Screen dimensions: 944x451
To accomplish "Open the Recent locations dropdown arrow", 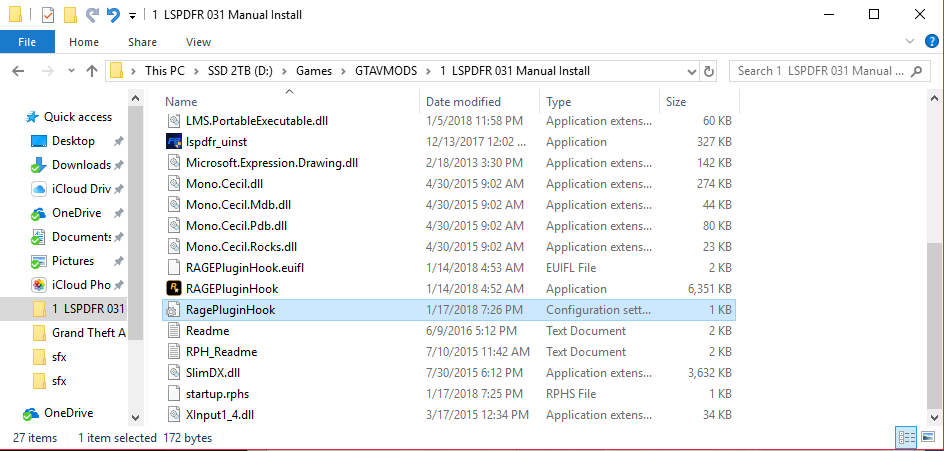I will (x=70, y=71).
